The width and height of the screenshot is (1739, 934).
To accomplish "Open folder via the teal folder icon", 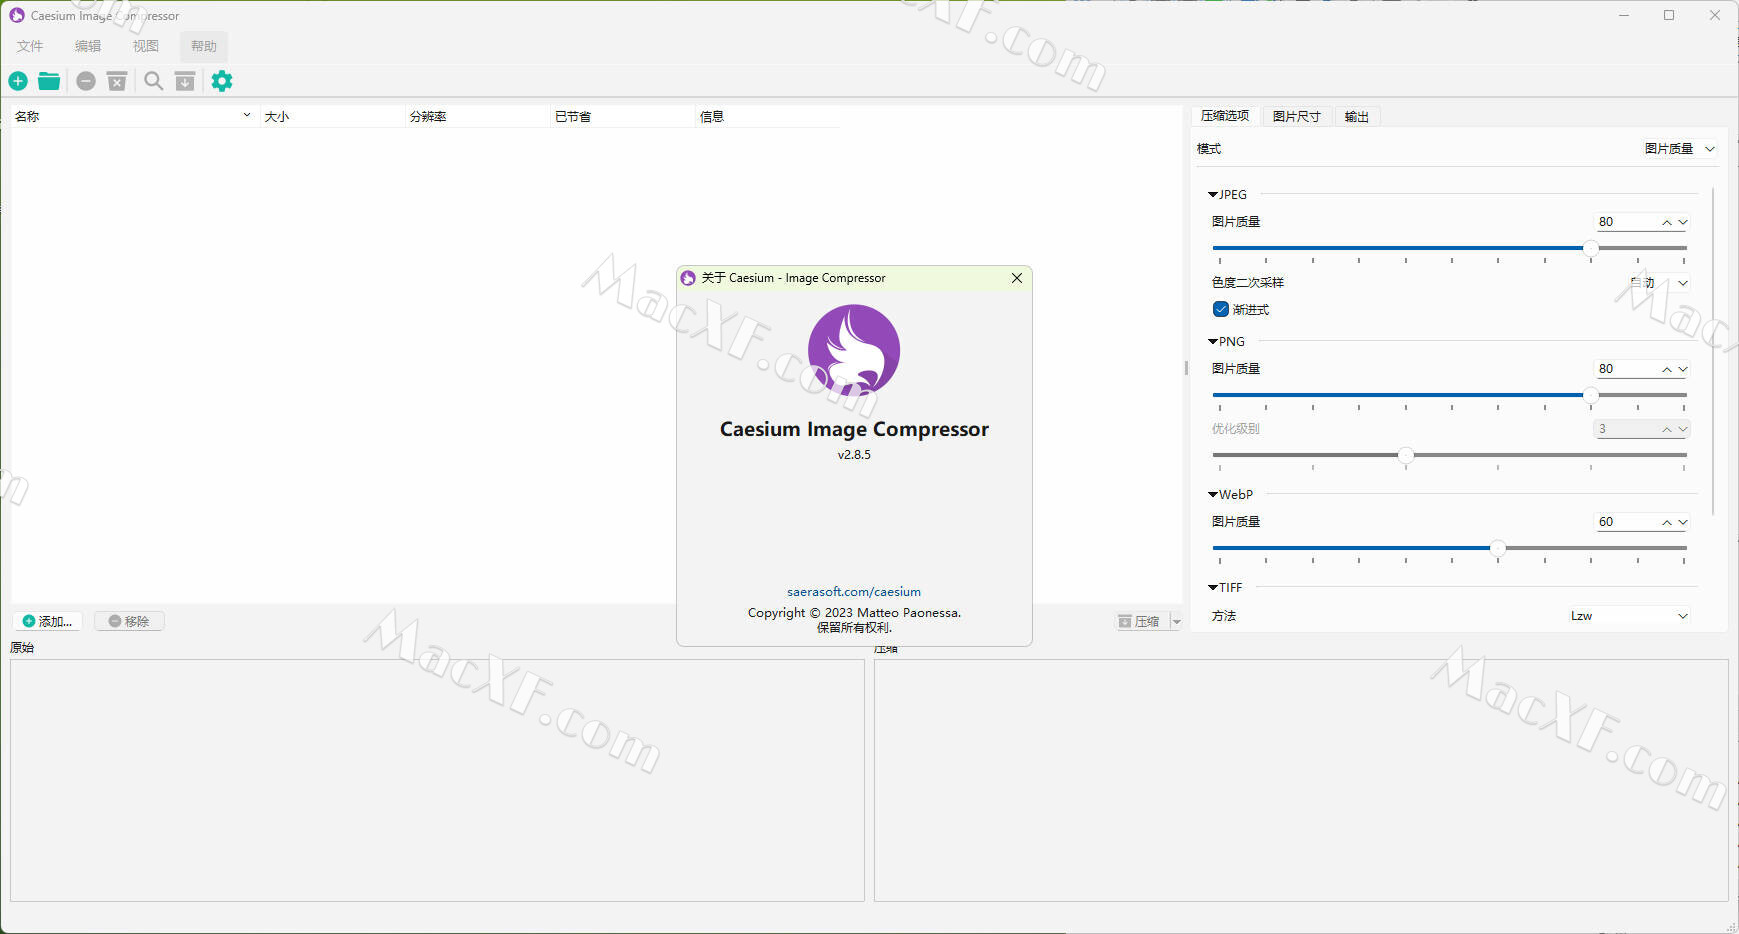I will pos(49,81).
